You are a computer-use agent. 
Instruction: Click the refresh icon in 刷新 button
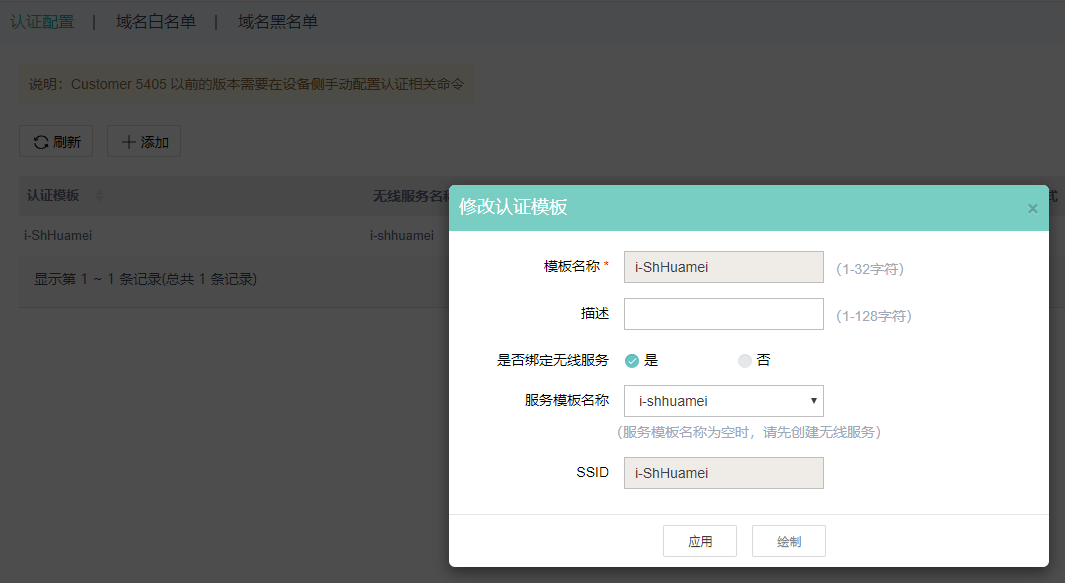[41, 142]
